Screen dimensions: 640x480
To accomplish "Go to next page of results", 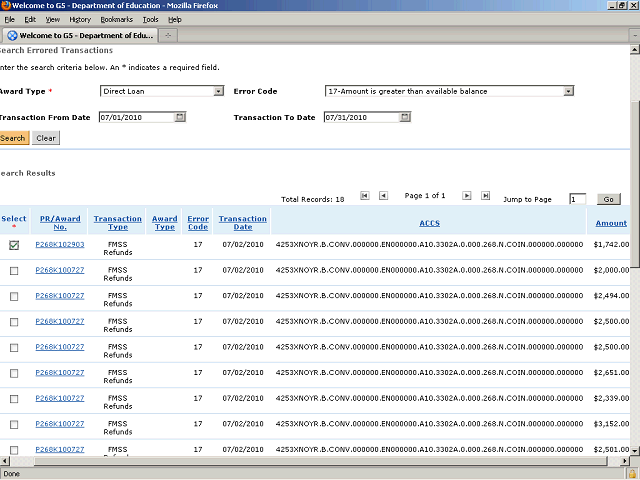I will click(465, 196).
